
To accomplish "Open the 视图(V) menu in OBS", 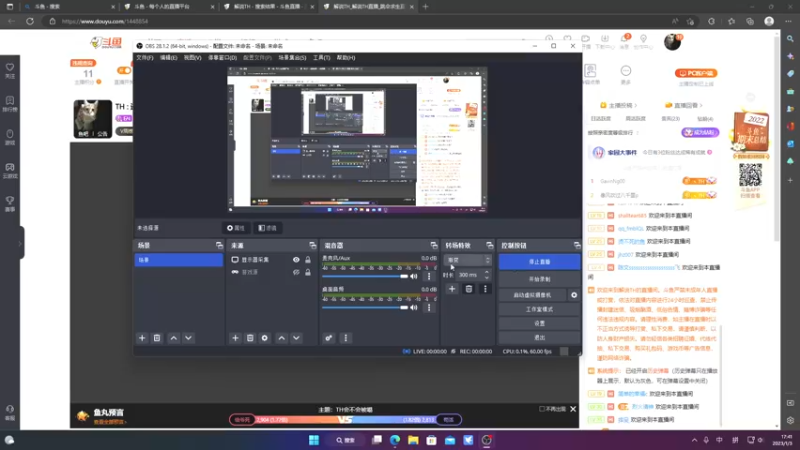I will [x=192, y=58].
